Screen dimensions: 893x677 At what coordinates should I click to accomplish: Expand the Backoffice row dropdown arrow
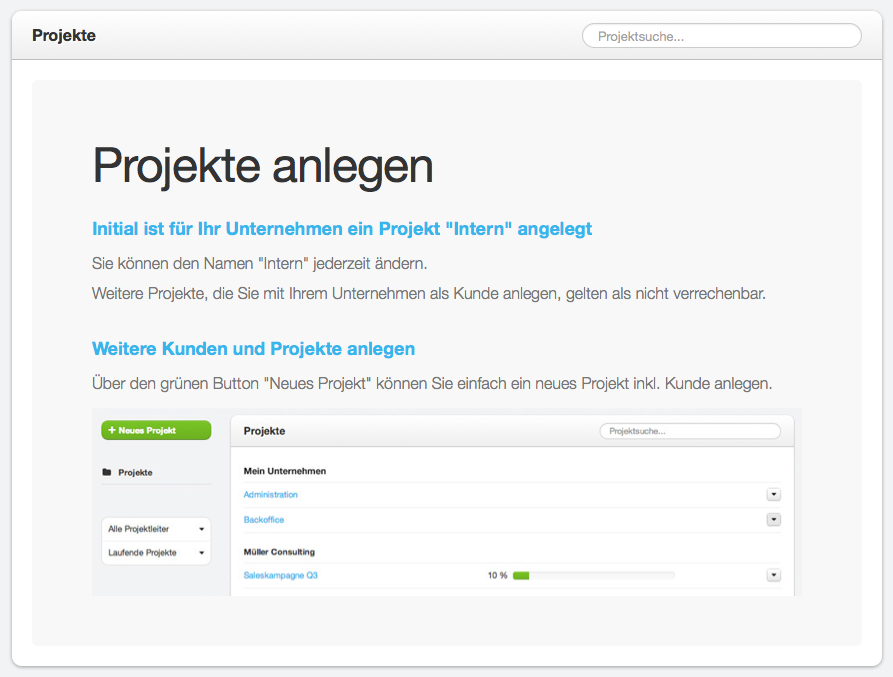(x=773, y=519)
